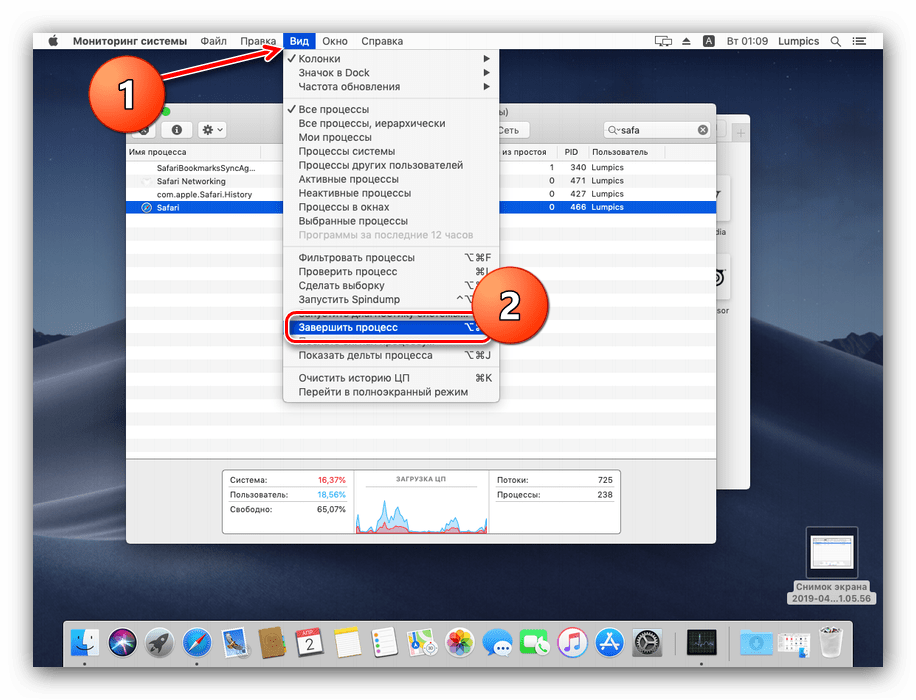Open System Preferences gear in Dock
The width and height of the screenshot is (916, 700).
647,642
